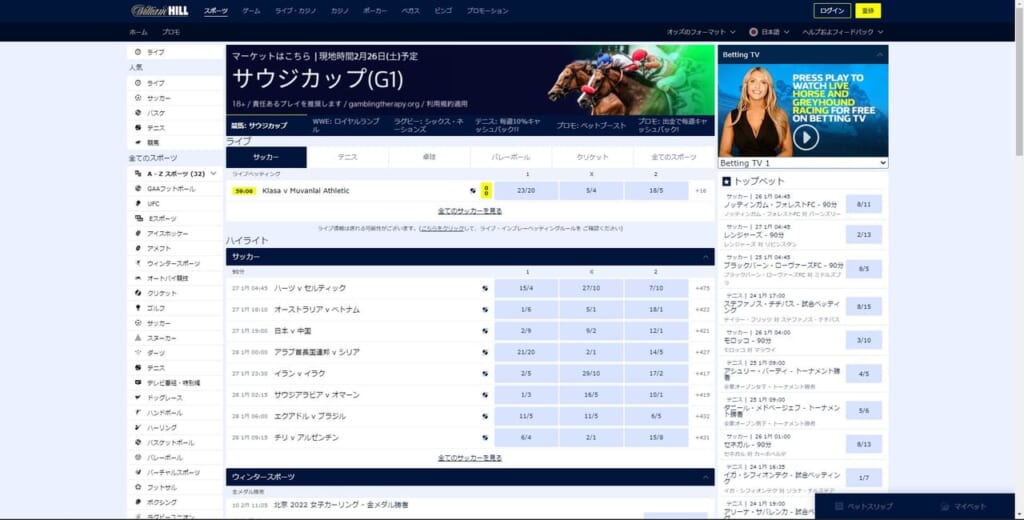Click stats icon for 日本 v 中国
Screen dimensions: 1024x520
click(x=485, y=331)
